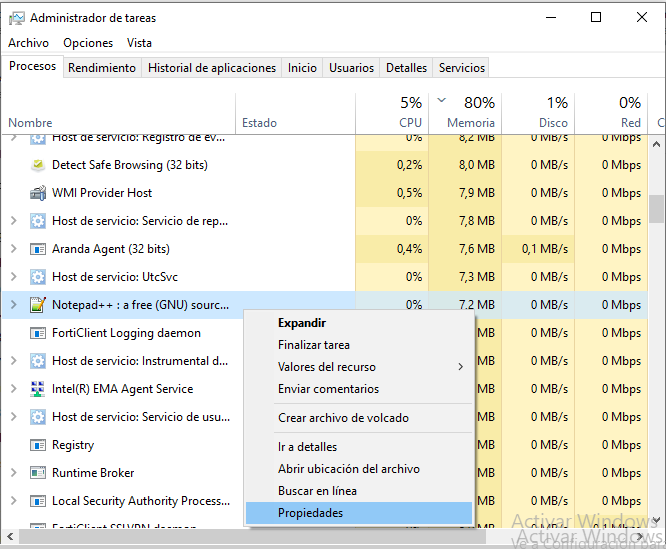Click the horizontal scrollbar thumb

252,537
